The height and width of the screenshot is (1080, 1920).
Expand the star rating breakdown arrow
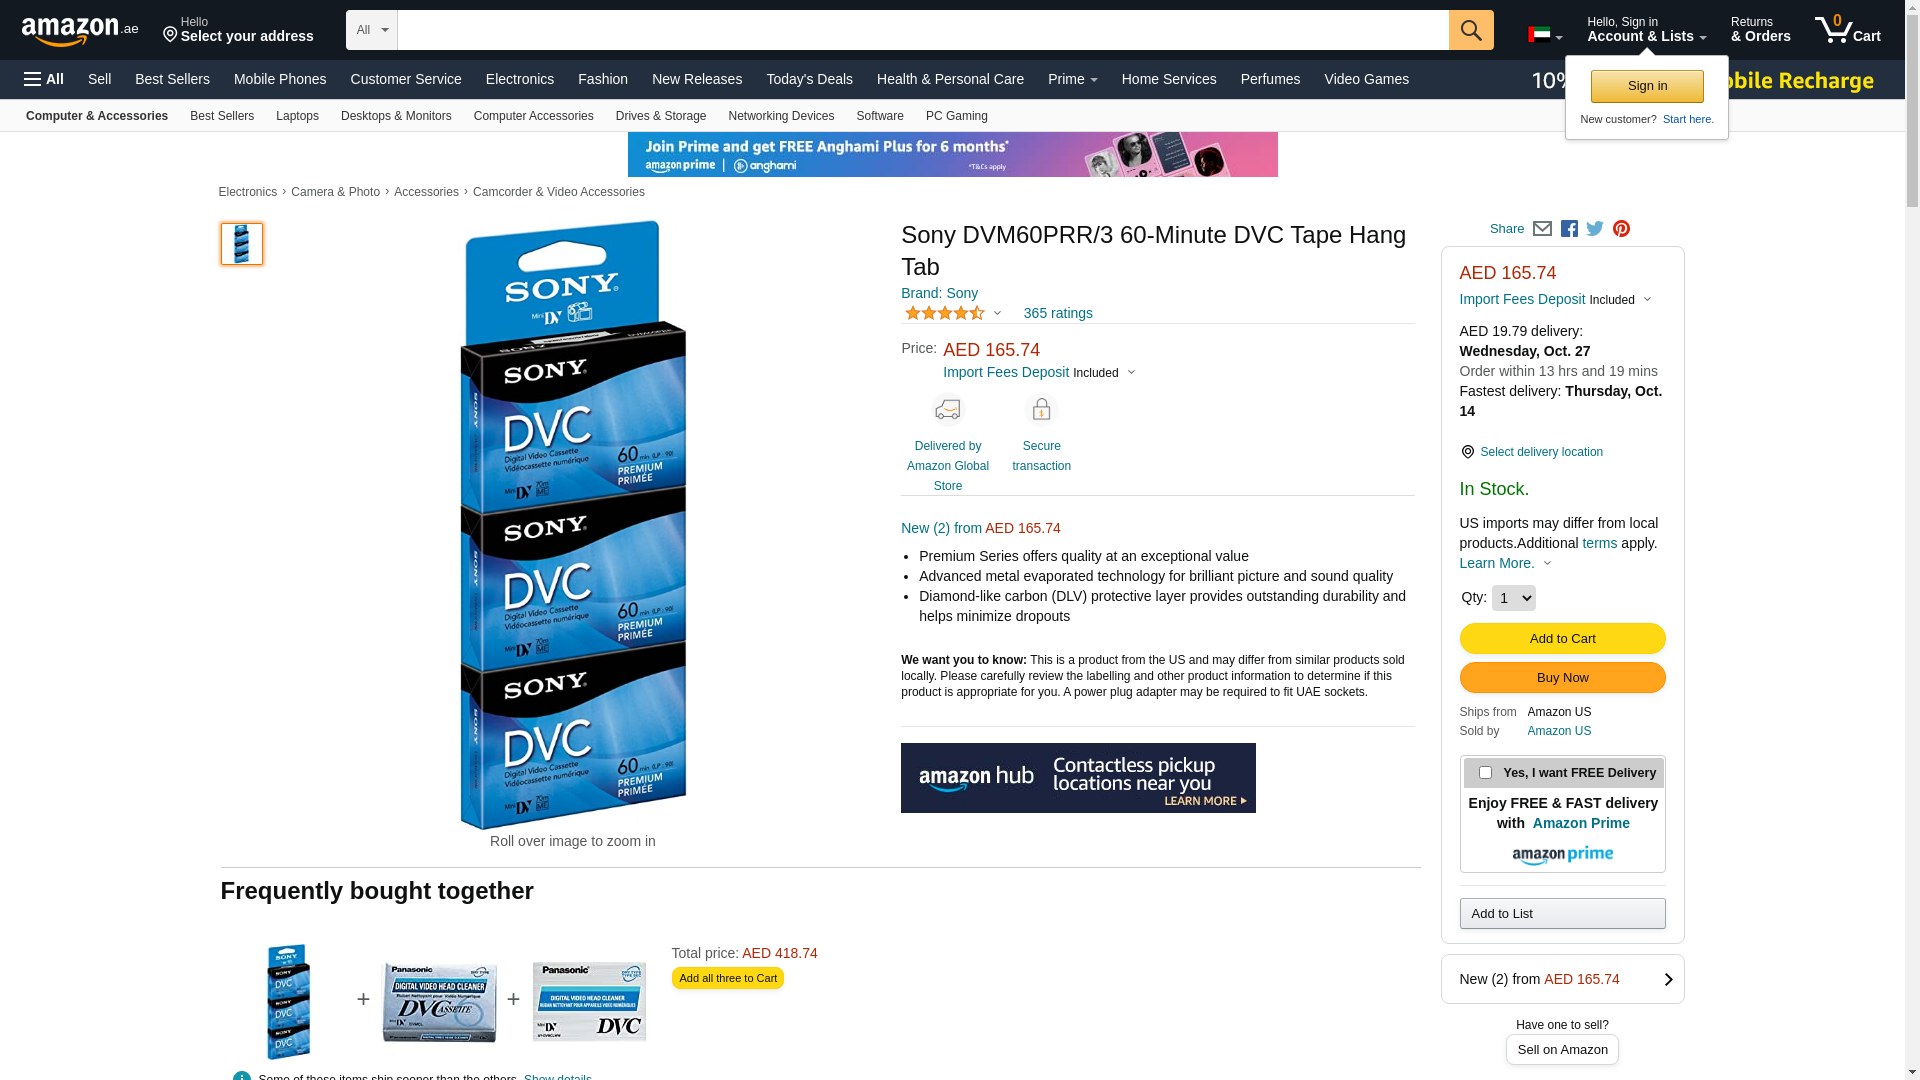(x=997, y=313)
